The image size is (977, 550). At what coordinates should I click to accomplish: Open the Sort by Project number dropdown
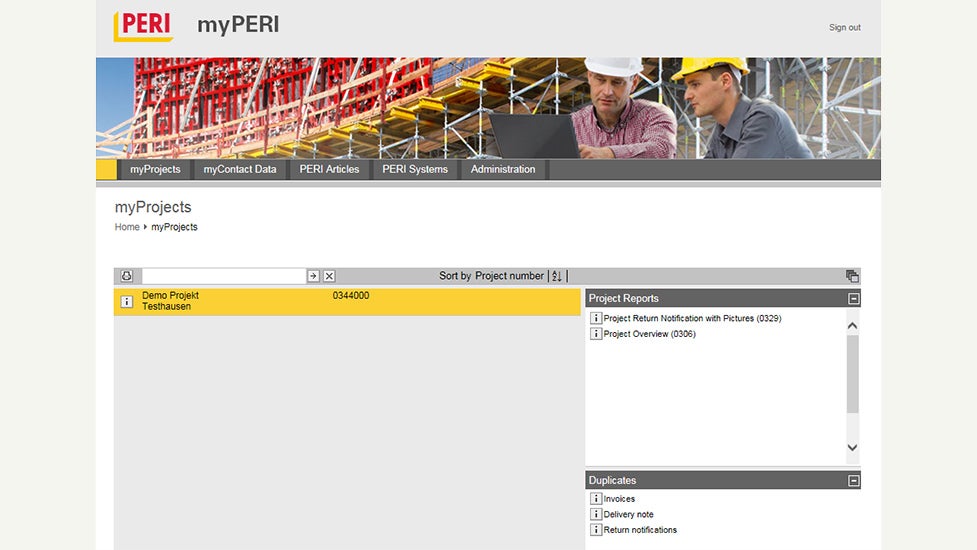[509, 276]
